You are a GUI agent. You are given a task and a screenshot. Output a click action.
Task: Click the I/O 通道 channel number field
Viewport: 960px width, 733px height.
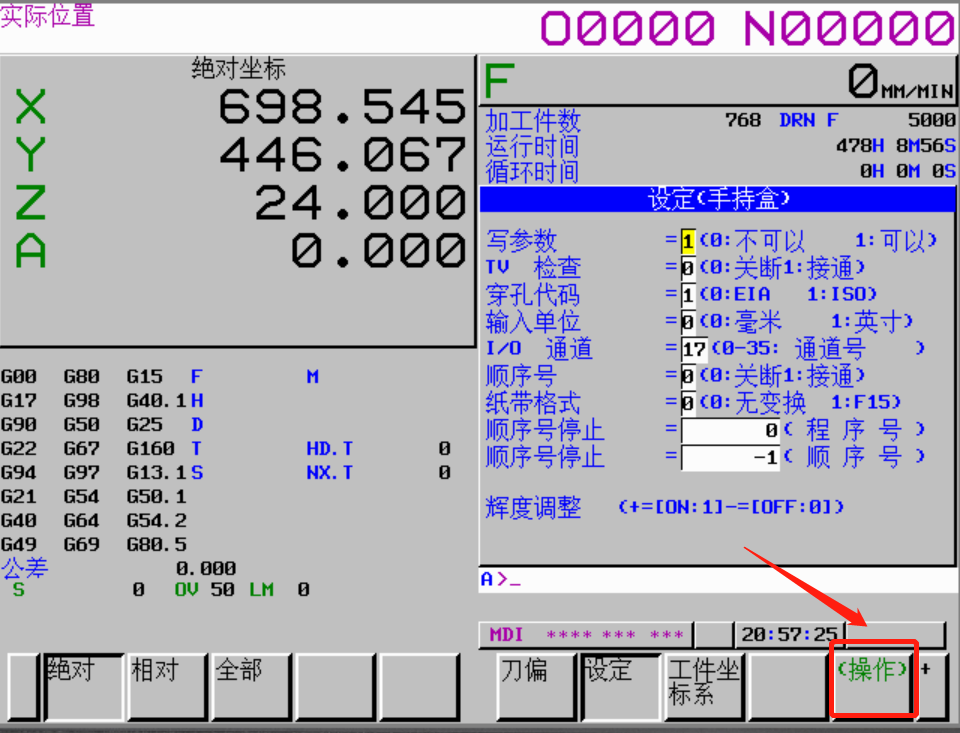coord(694,350)
